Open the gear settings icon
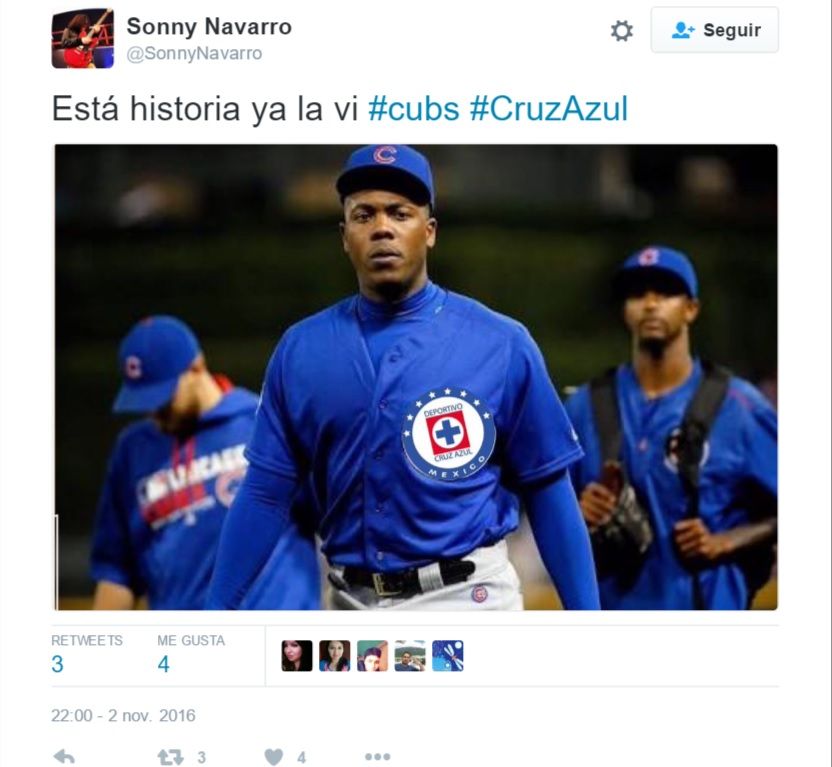The image size is (832, 767). pos(621,31)
